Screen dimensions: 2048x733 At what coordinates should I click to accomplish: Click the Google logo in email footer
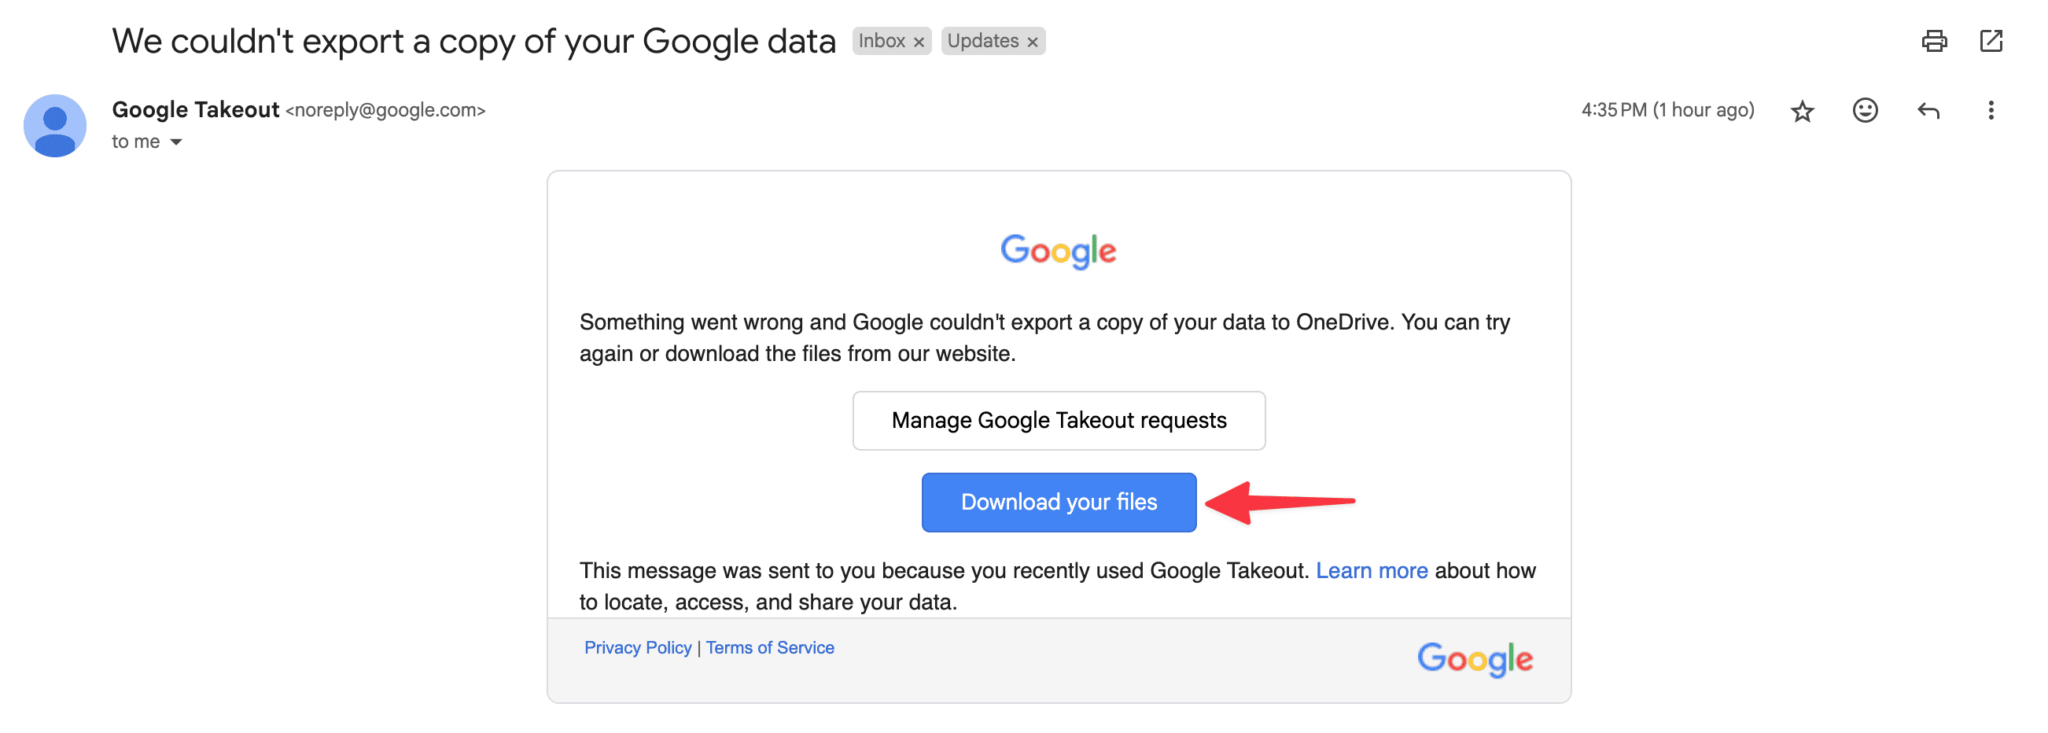(x=1475, y=659)
